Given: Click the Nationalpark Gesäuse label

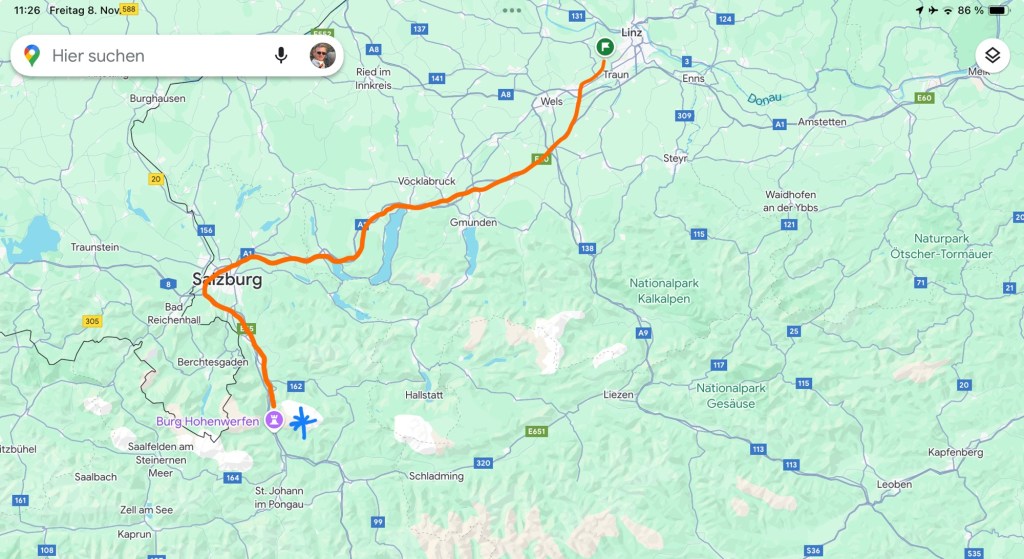Looking at the screenshot, I should click(x=731, y=396).
